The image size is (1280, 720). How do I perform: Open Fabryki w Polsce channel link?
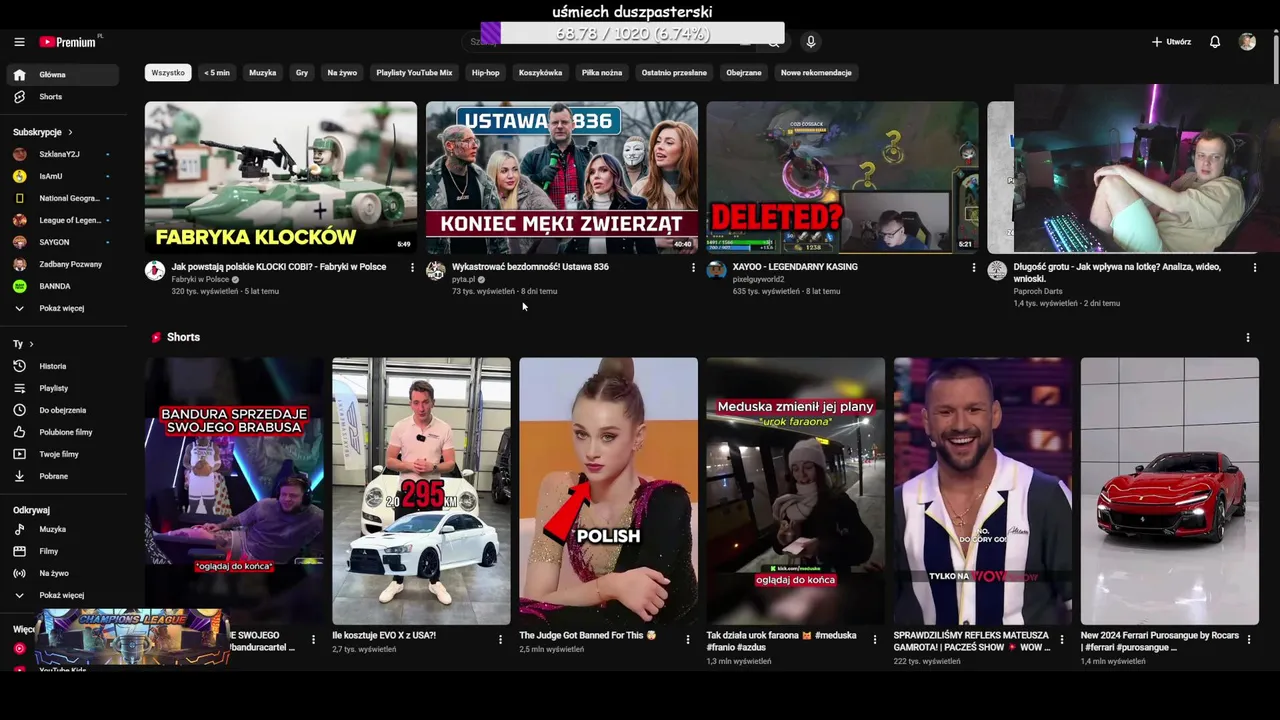click(x=200, y=280)
